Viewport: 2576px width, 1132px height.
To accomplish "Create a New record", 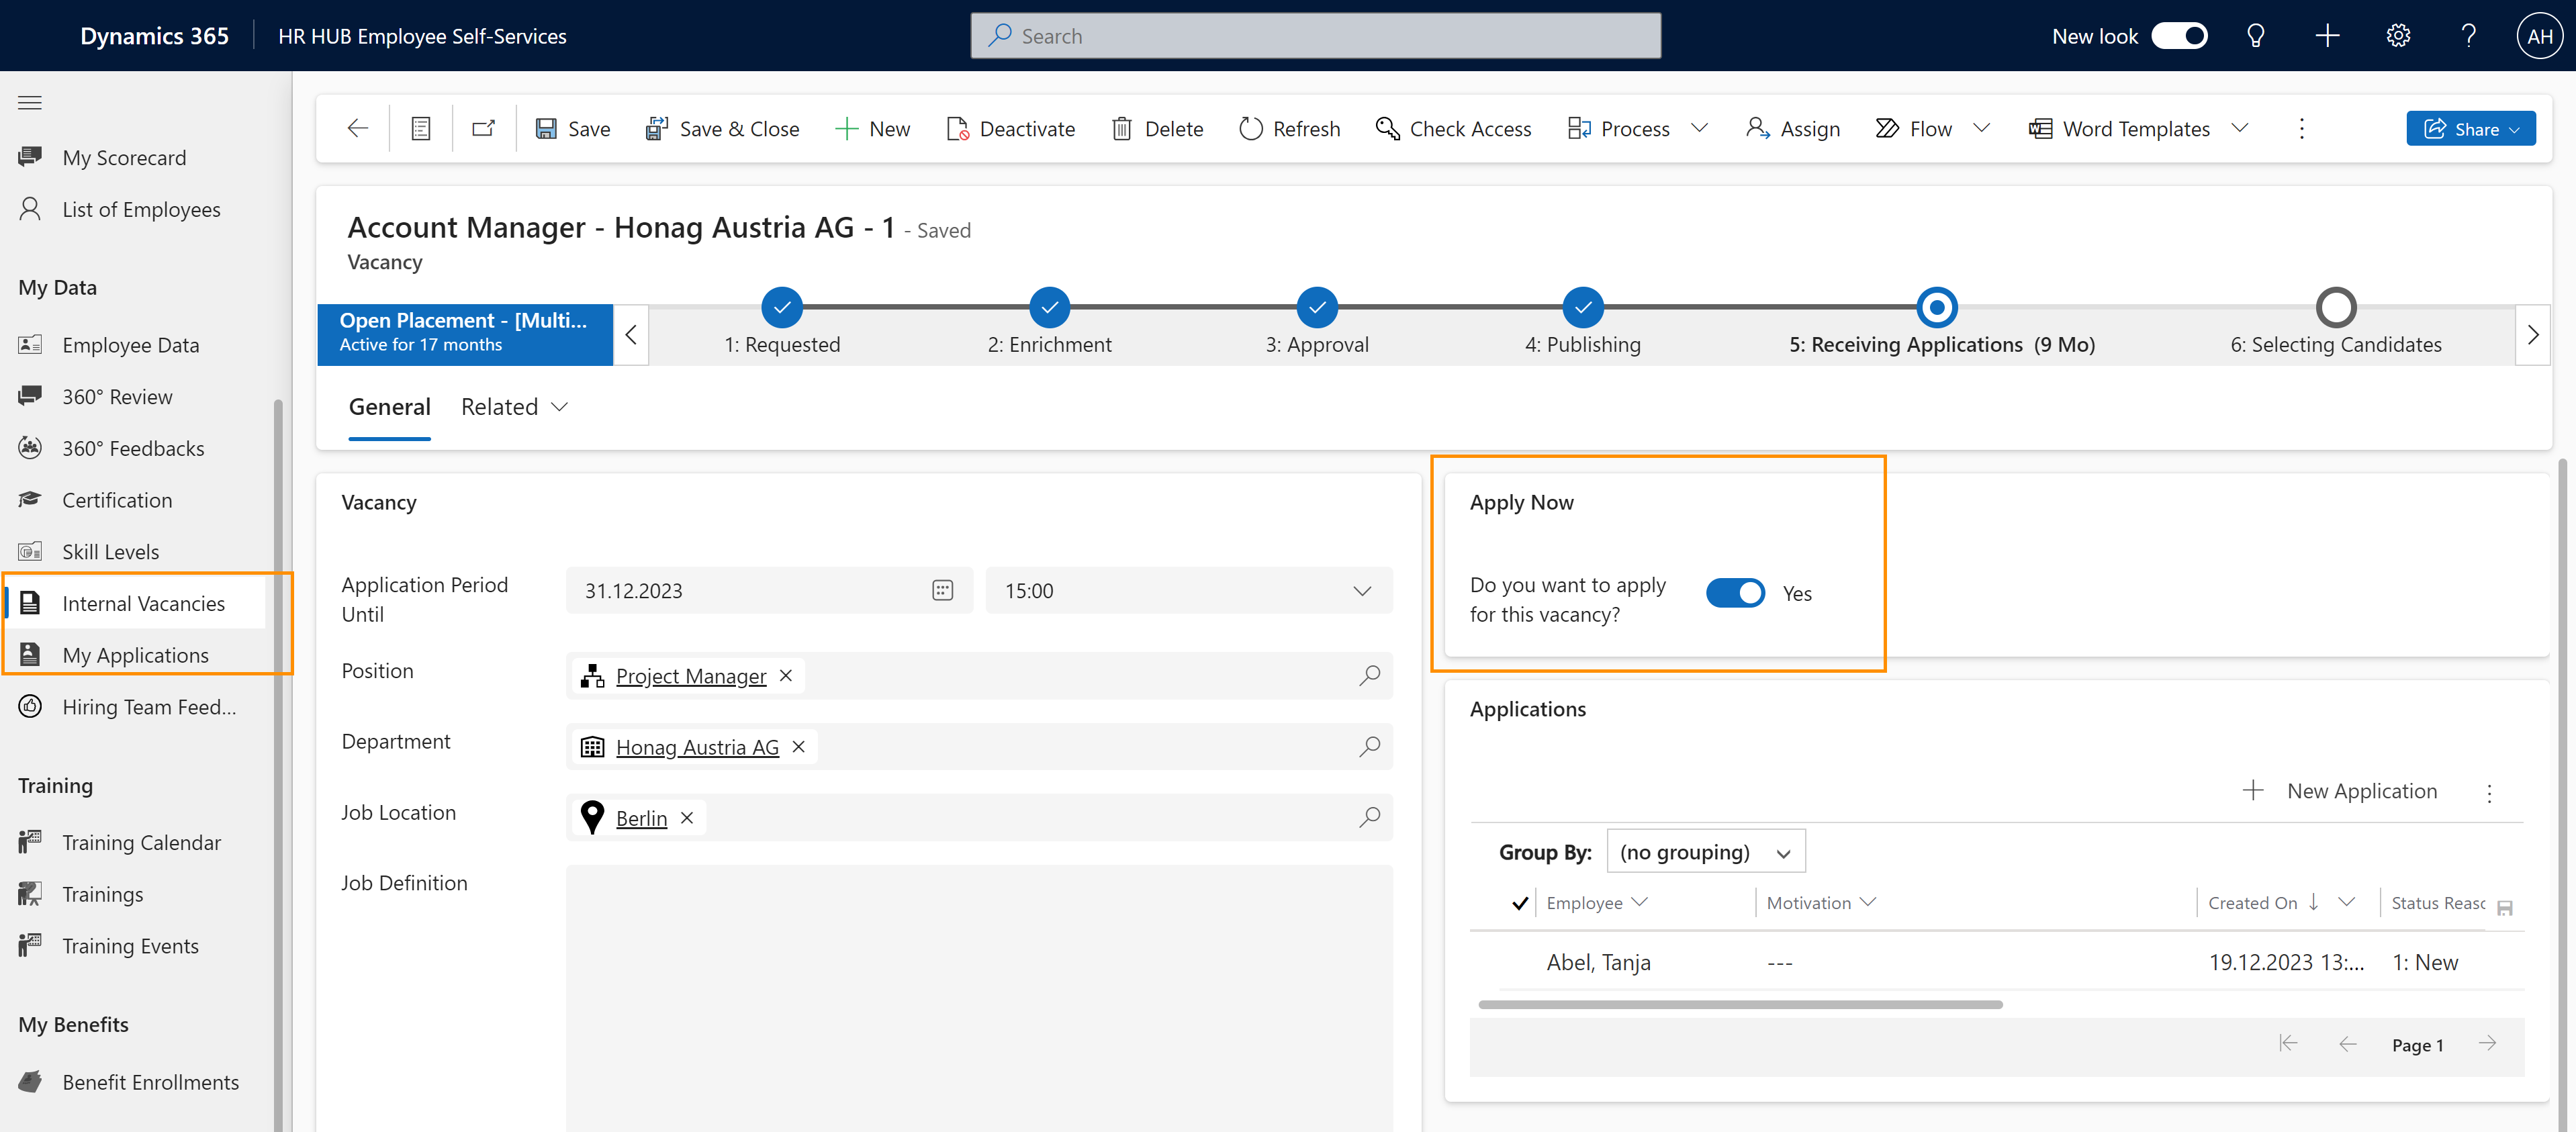I will 872,128.
